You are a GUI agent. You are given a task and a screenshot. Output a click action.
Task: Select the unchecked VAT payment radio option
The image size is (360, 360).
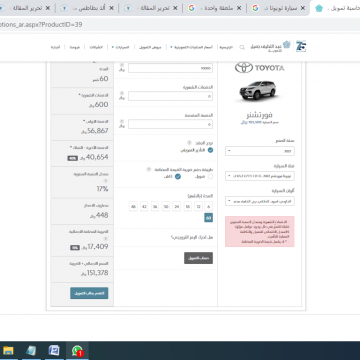tap(210, 177)
